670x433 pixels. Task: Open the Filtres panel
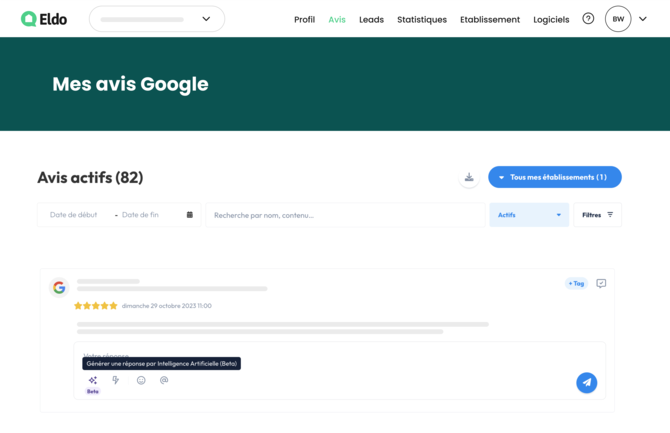click(x=597, y=215)
